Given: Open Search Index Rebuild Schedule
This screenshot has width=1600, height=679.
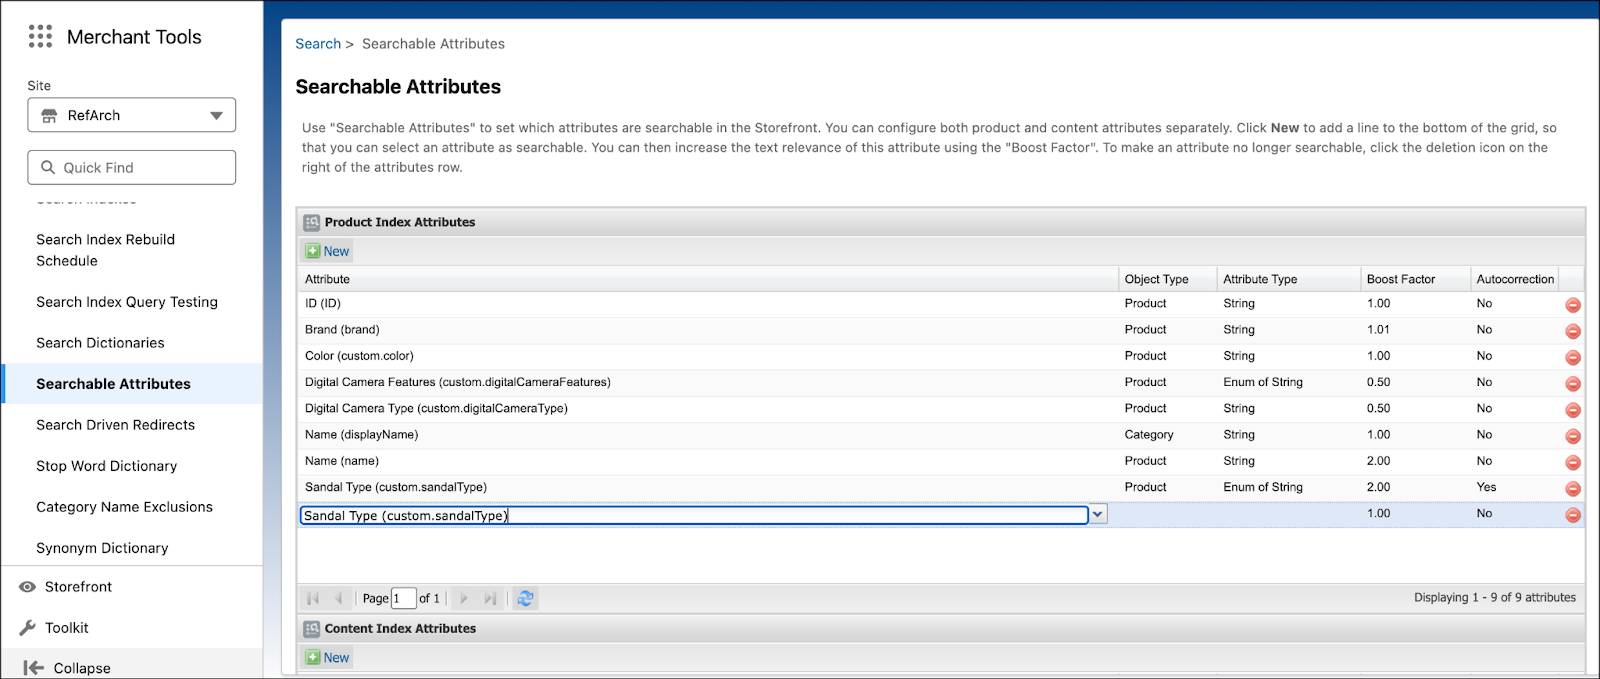Looking at the screenshot, I should pyautogui.click(x=106, y=250).
